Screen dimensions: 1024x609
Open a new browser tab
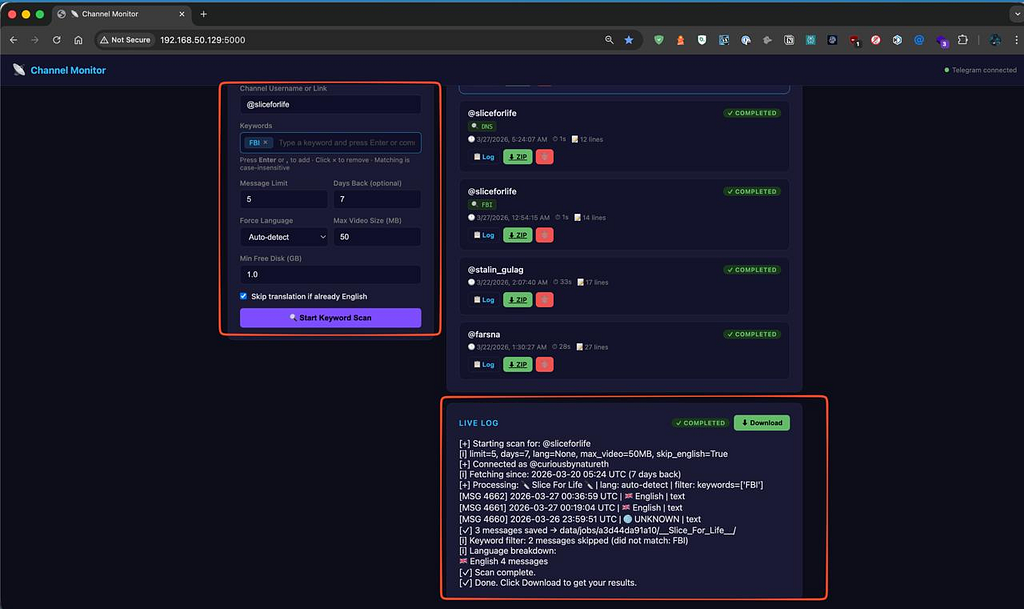click(204, 14)
